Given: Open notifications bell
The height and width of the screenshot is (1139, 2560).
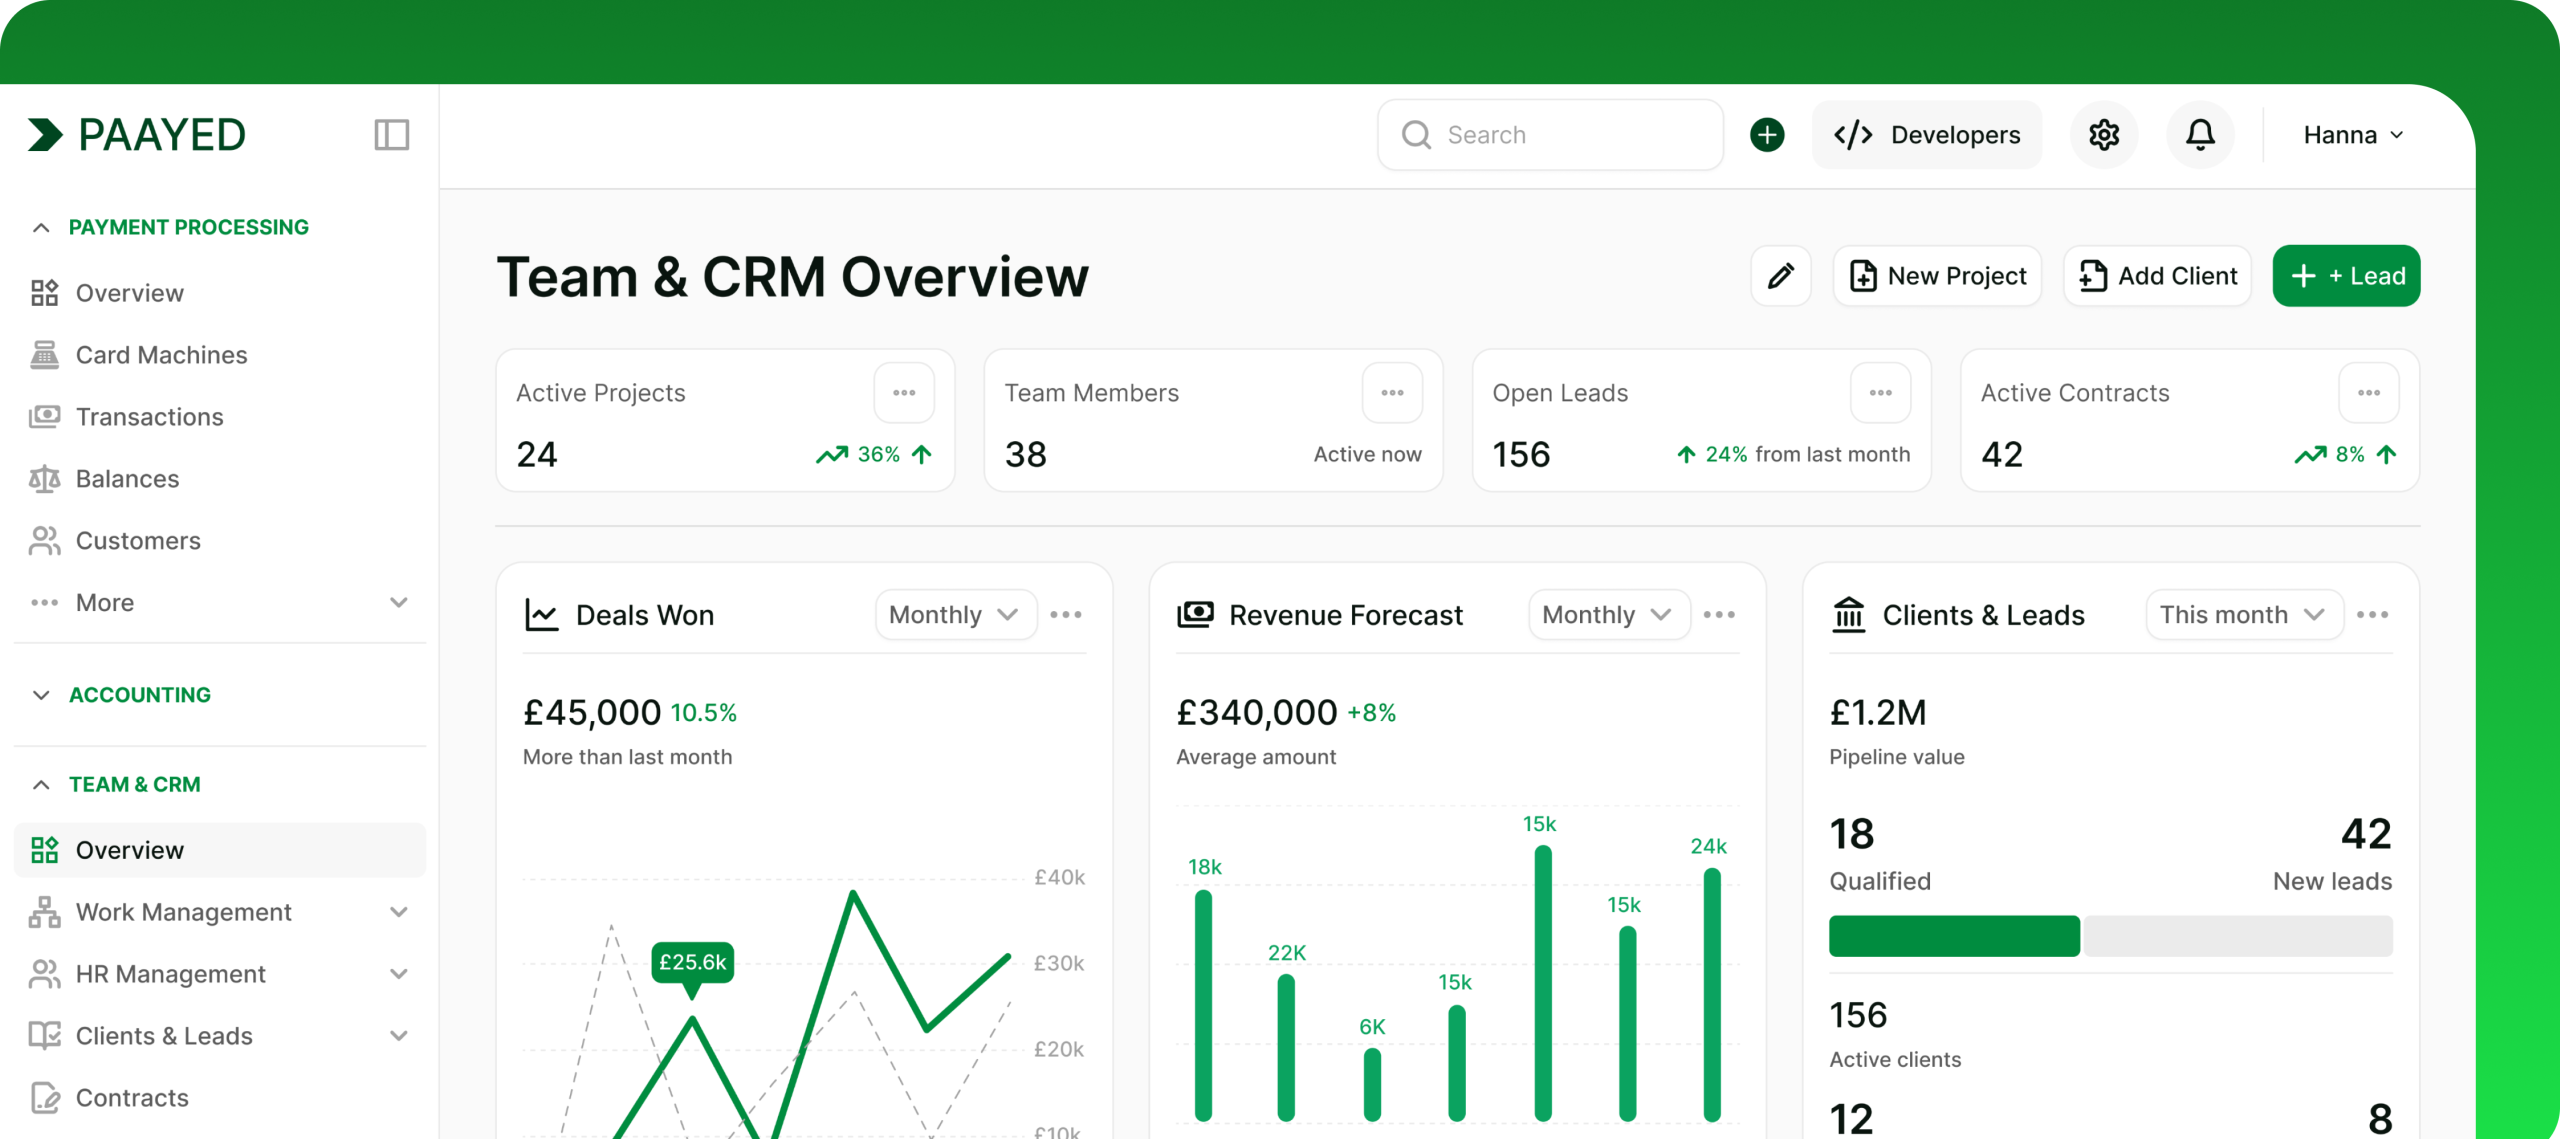Looking at the screenshot, I should point(2200,135).
